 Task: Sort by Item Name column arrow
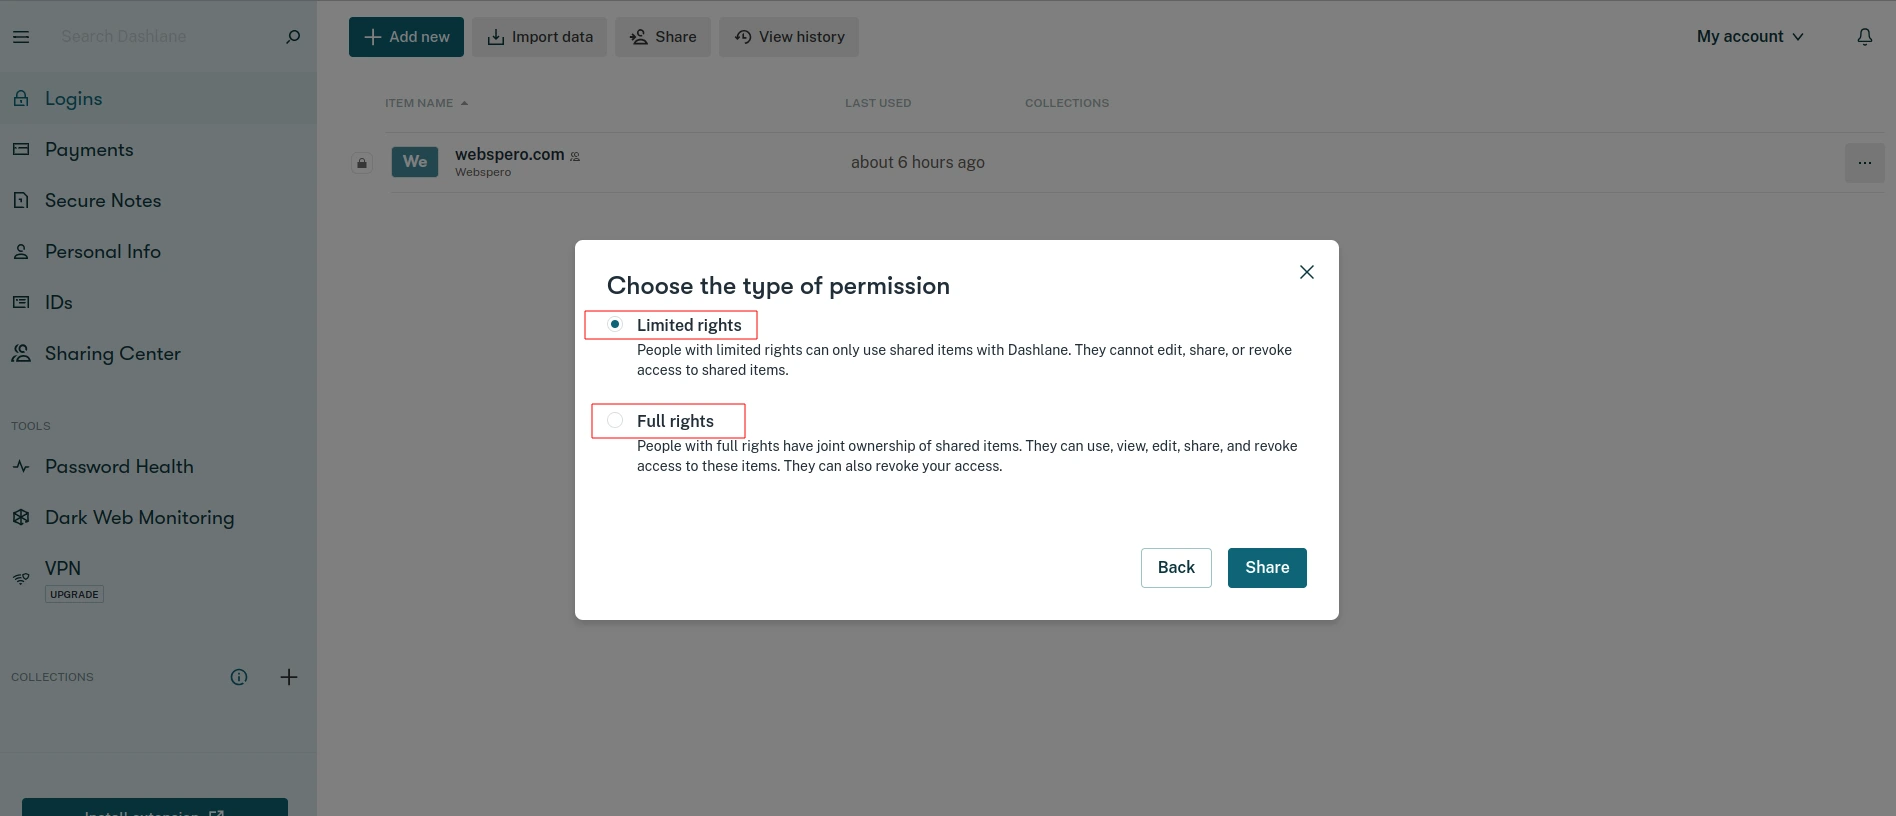point(464,103)
